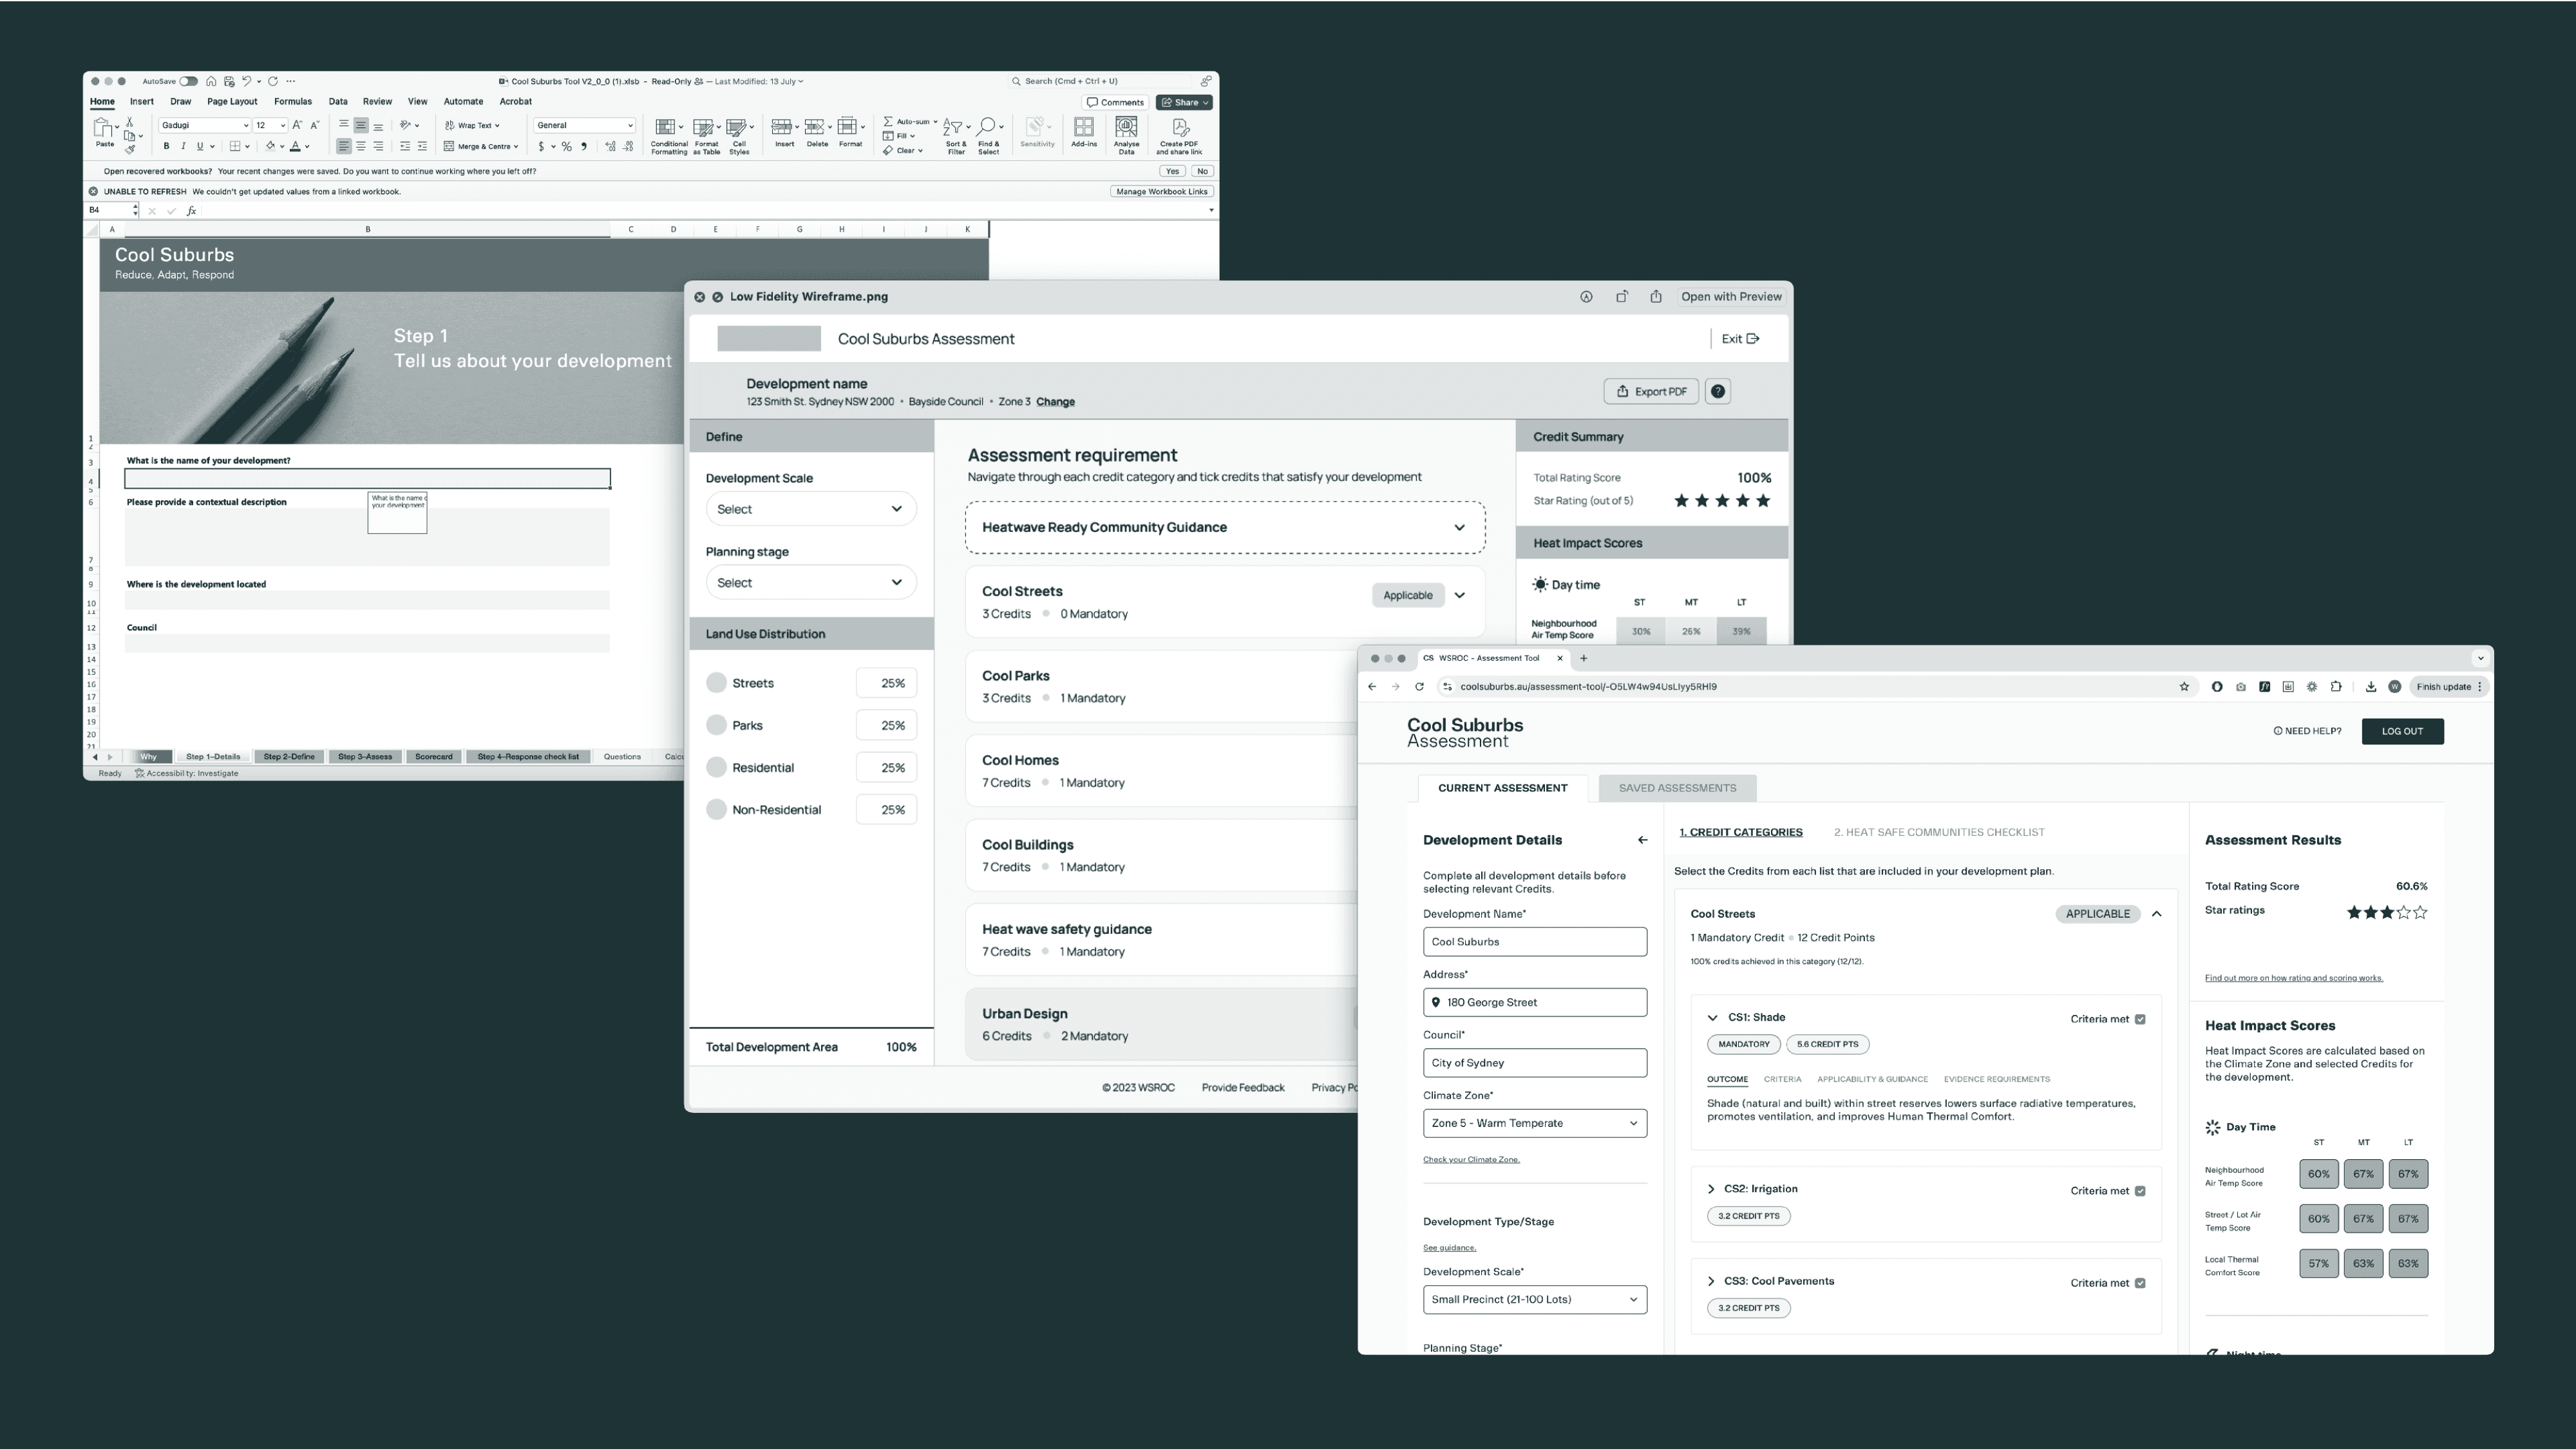Toggle Criteria met checkbox for CS3: Cool Pavements
The image size is (2576, 1449).
pyautogui.click(x=2140, y=1283)
